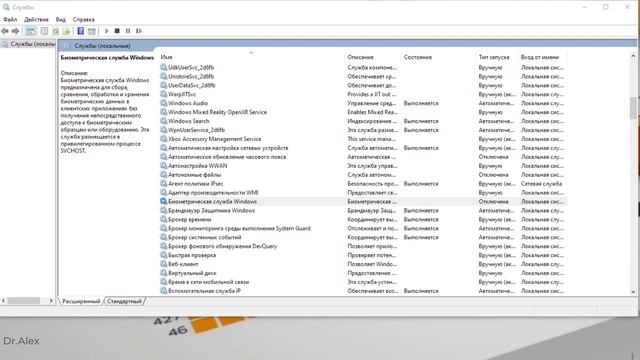Click the gear icon beside WarpJITSvc
The width and height of the screenshot is (640, 360).
(164, 94)
